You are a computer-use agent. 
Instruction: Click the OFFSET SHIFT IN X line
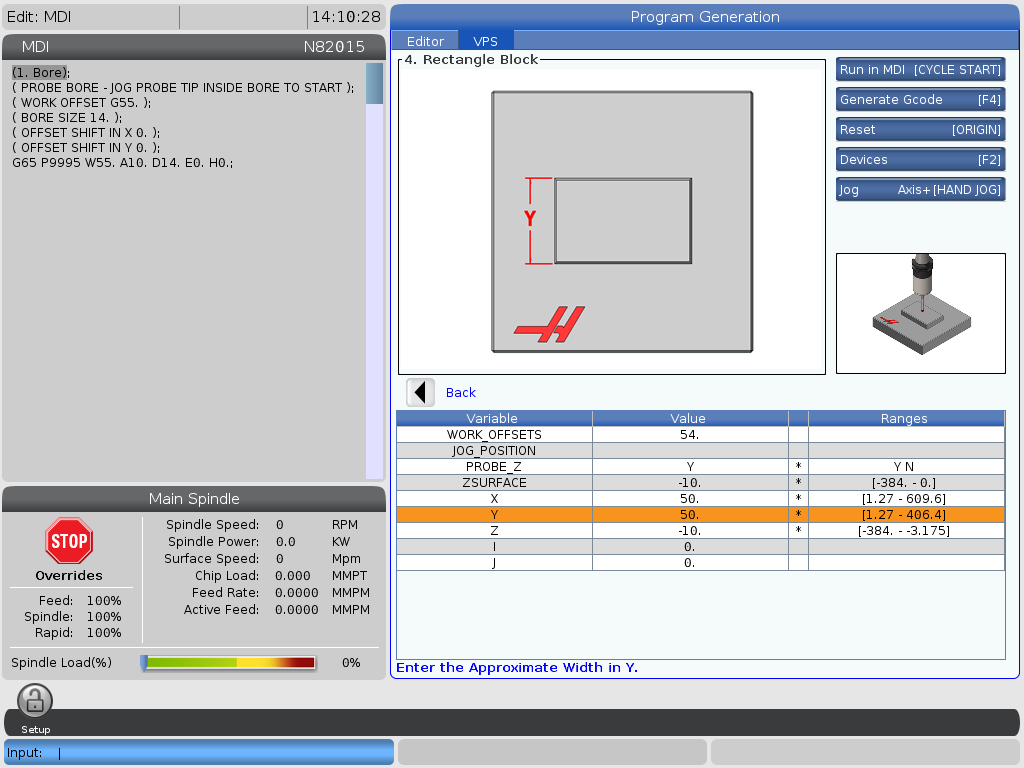(x=86, y=133)
